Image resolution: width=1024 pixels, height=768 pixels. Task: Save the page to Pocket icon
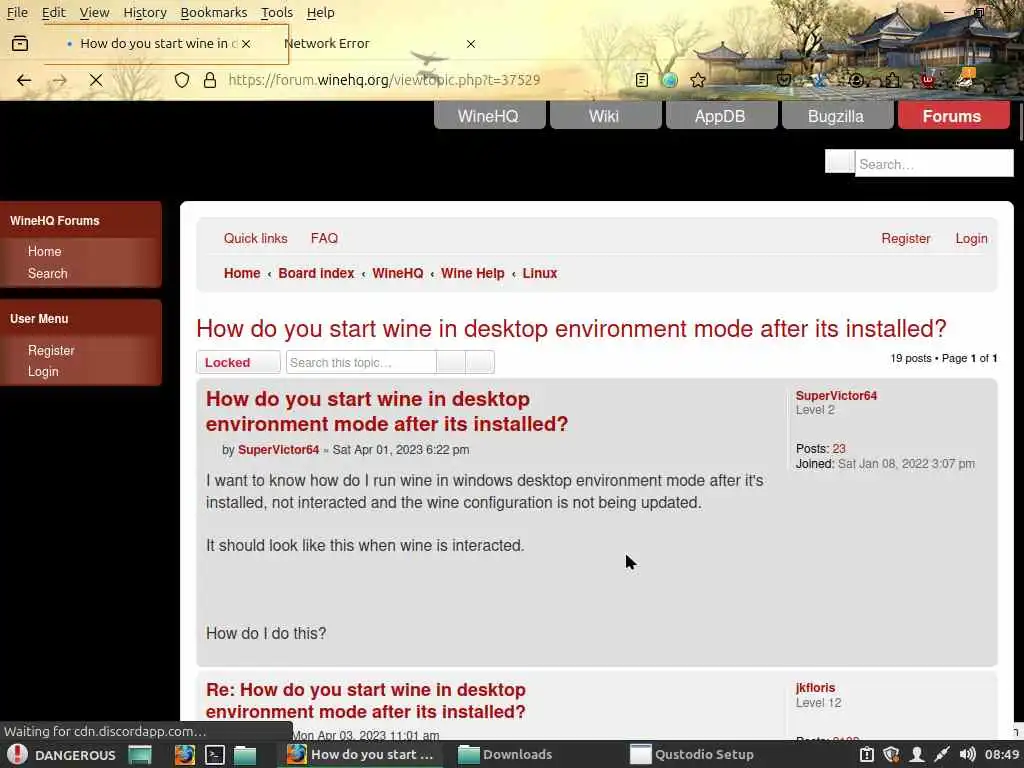784,80
